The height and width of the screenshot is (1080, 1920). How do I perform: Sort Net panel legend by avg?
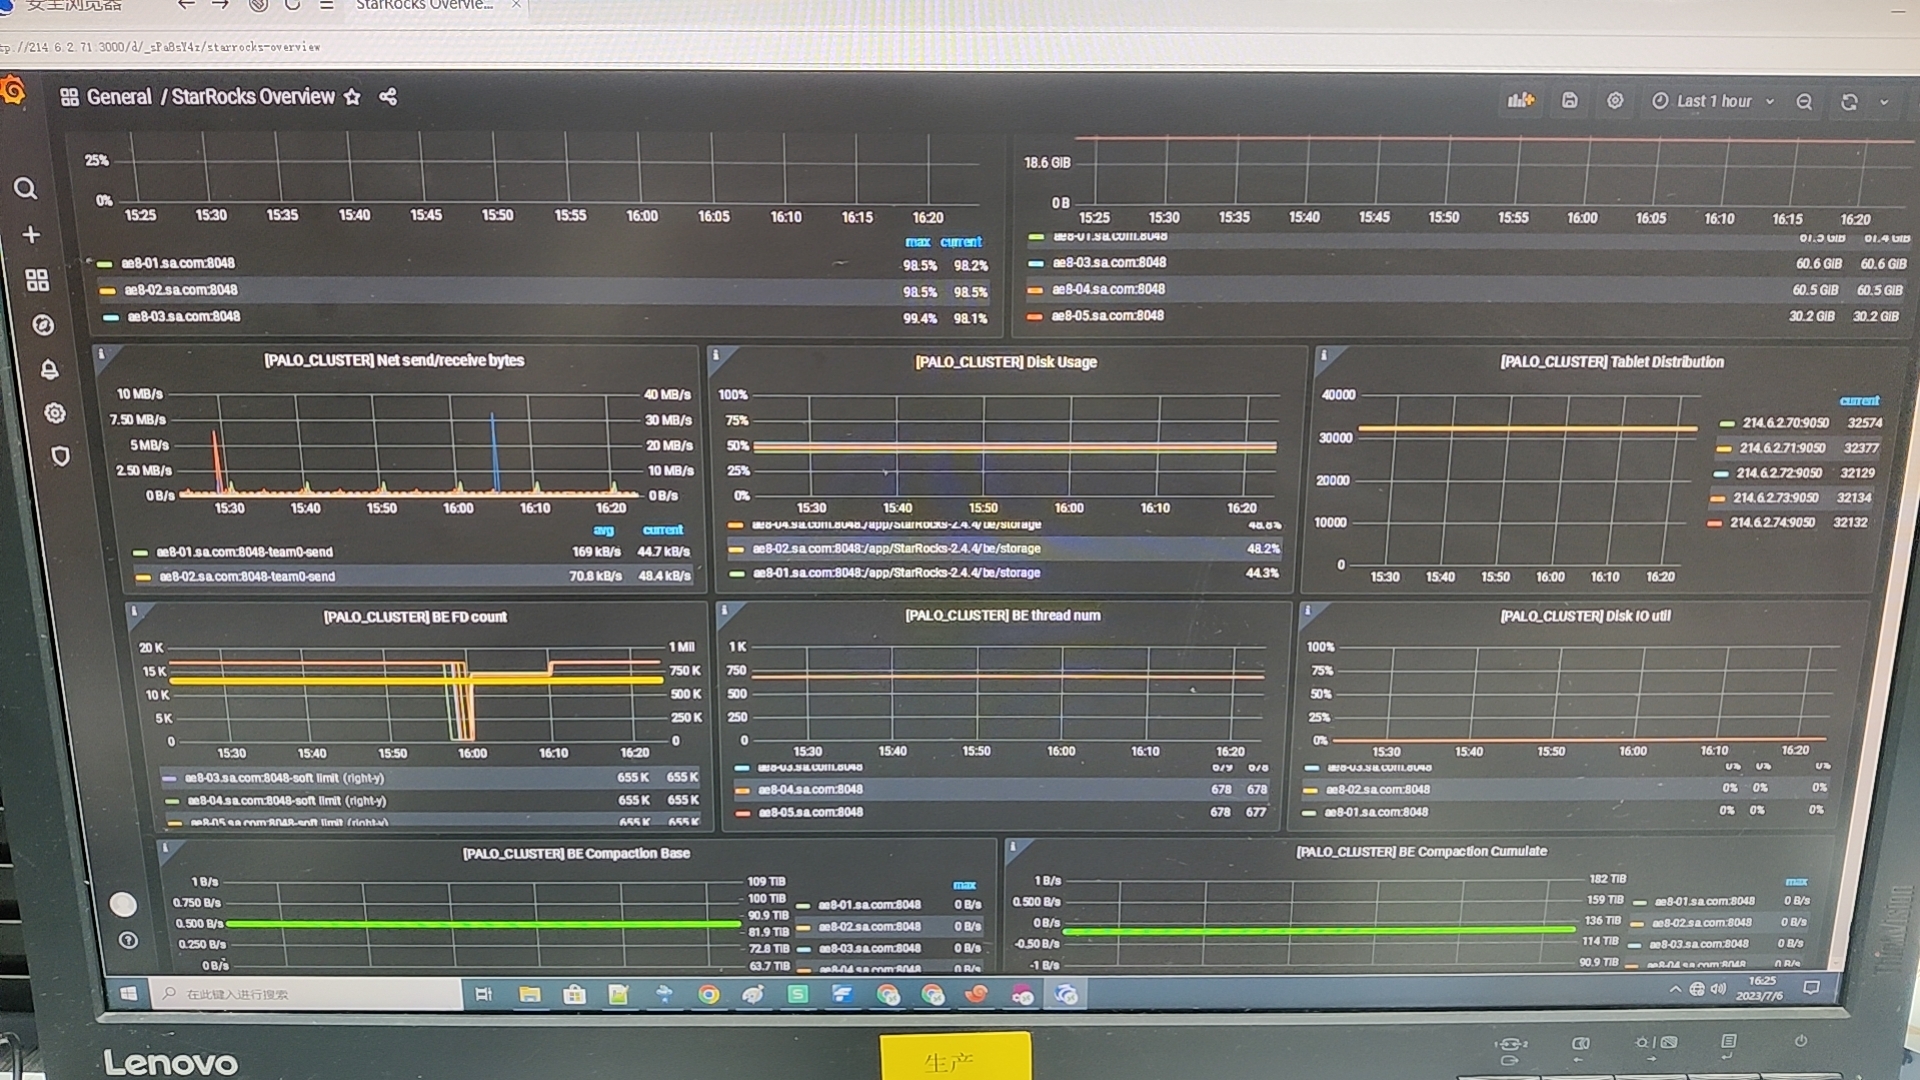(x=603, y=530)
